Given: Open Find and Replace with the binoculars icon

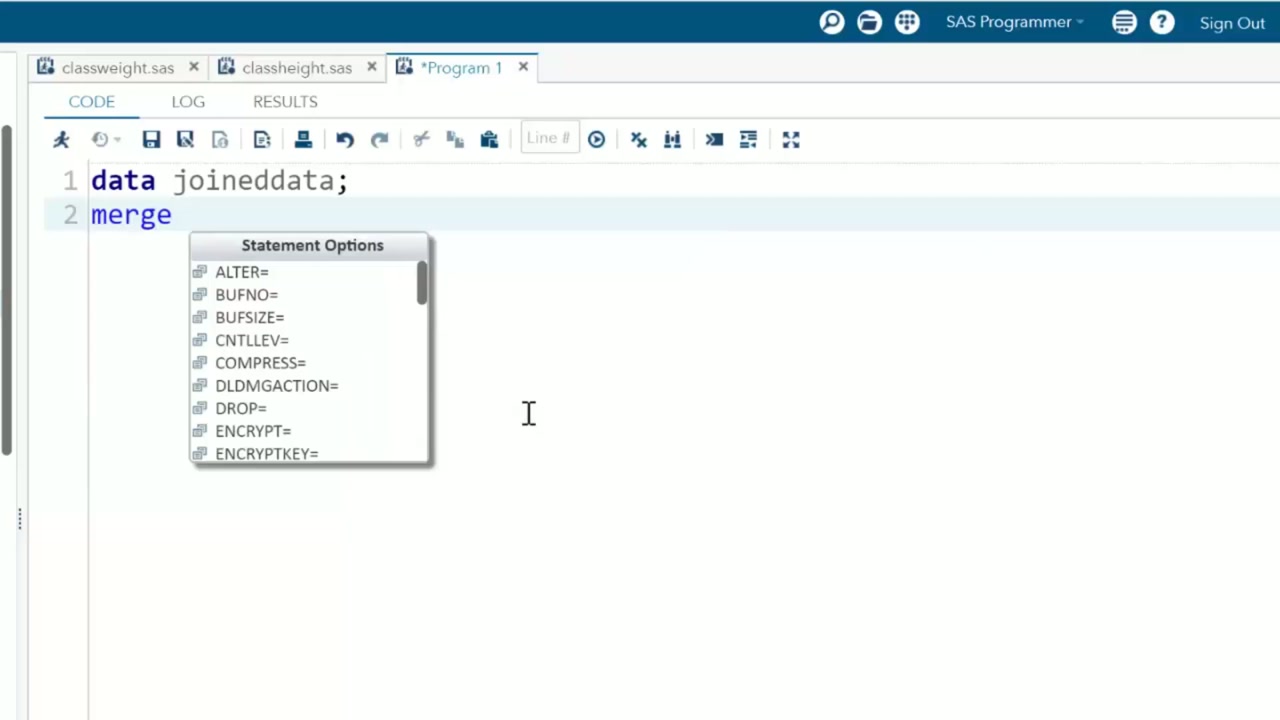Looking at the screenshot, I should click(x=672, y=140).
